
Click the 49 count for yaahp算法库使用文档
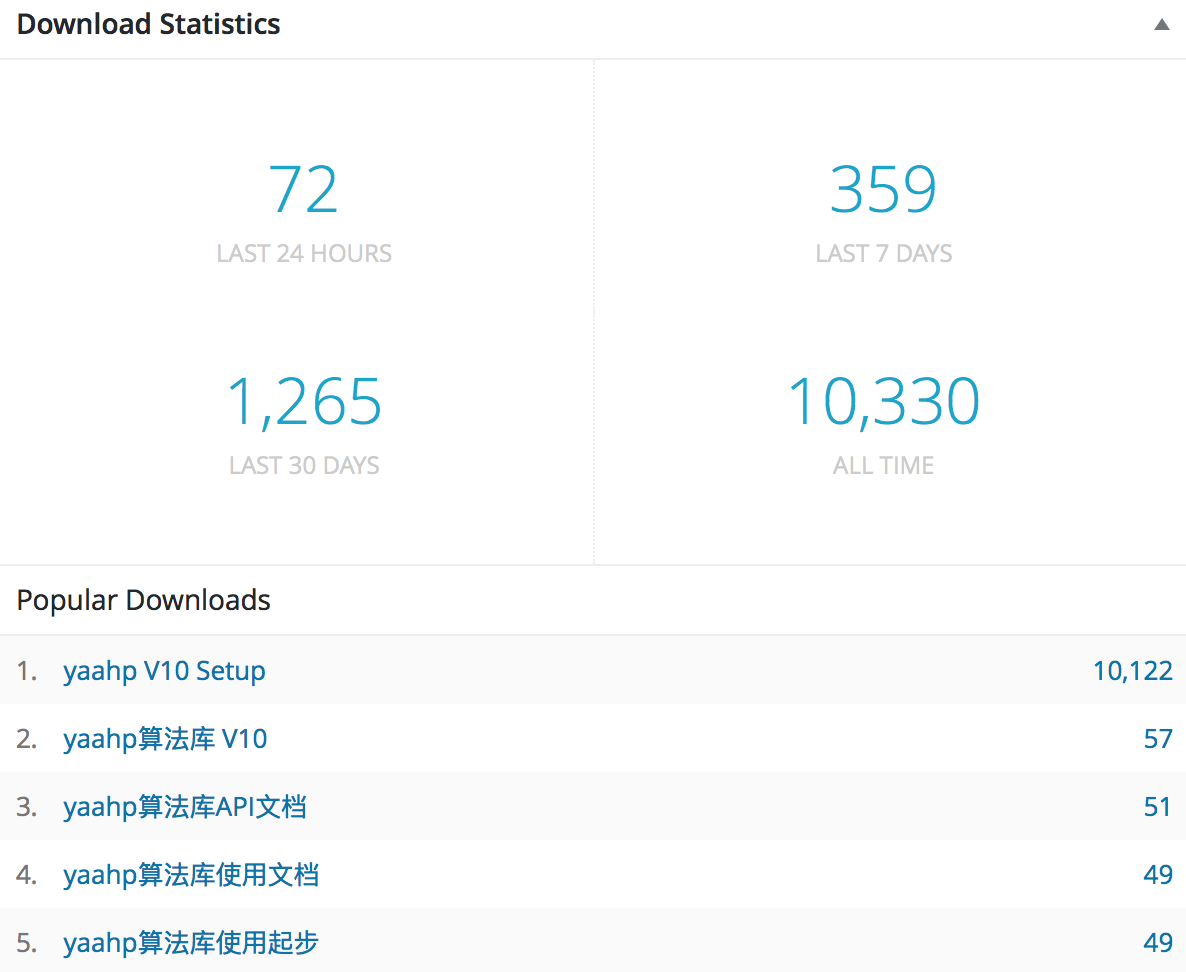pyautogui.click(x=1158, y=874)
